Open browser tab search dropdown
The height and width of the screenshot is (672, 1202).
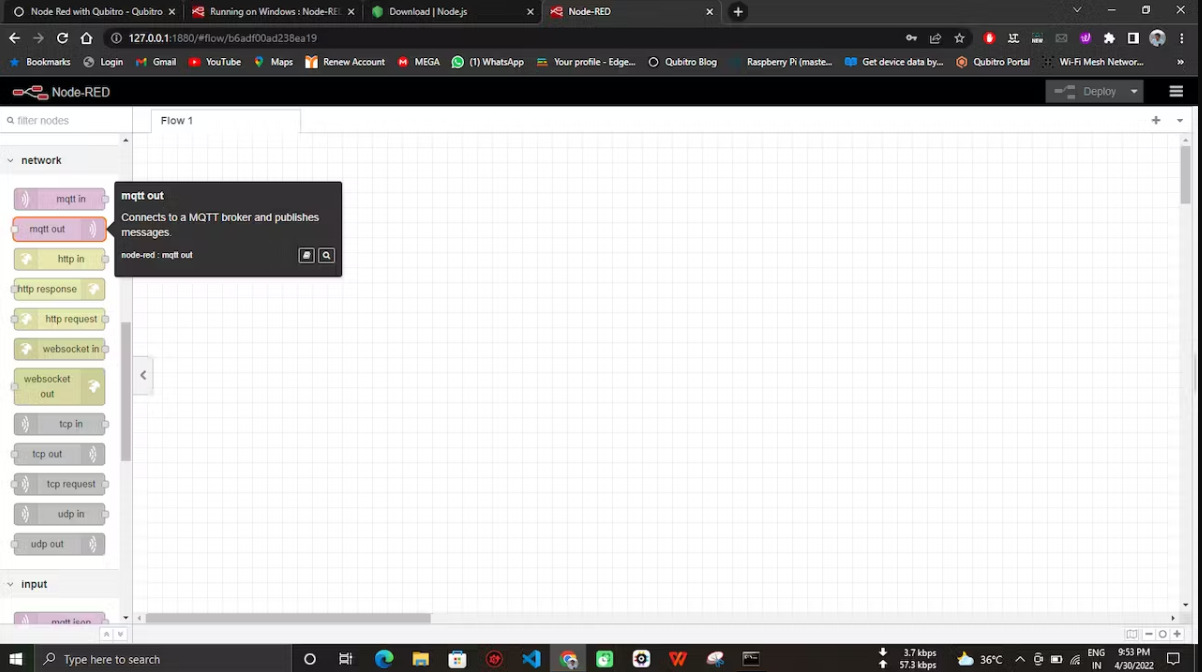click(1077, 10)
